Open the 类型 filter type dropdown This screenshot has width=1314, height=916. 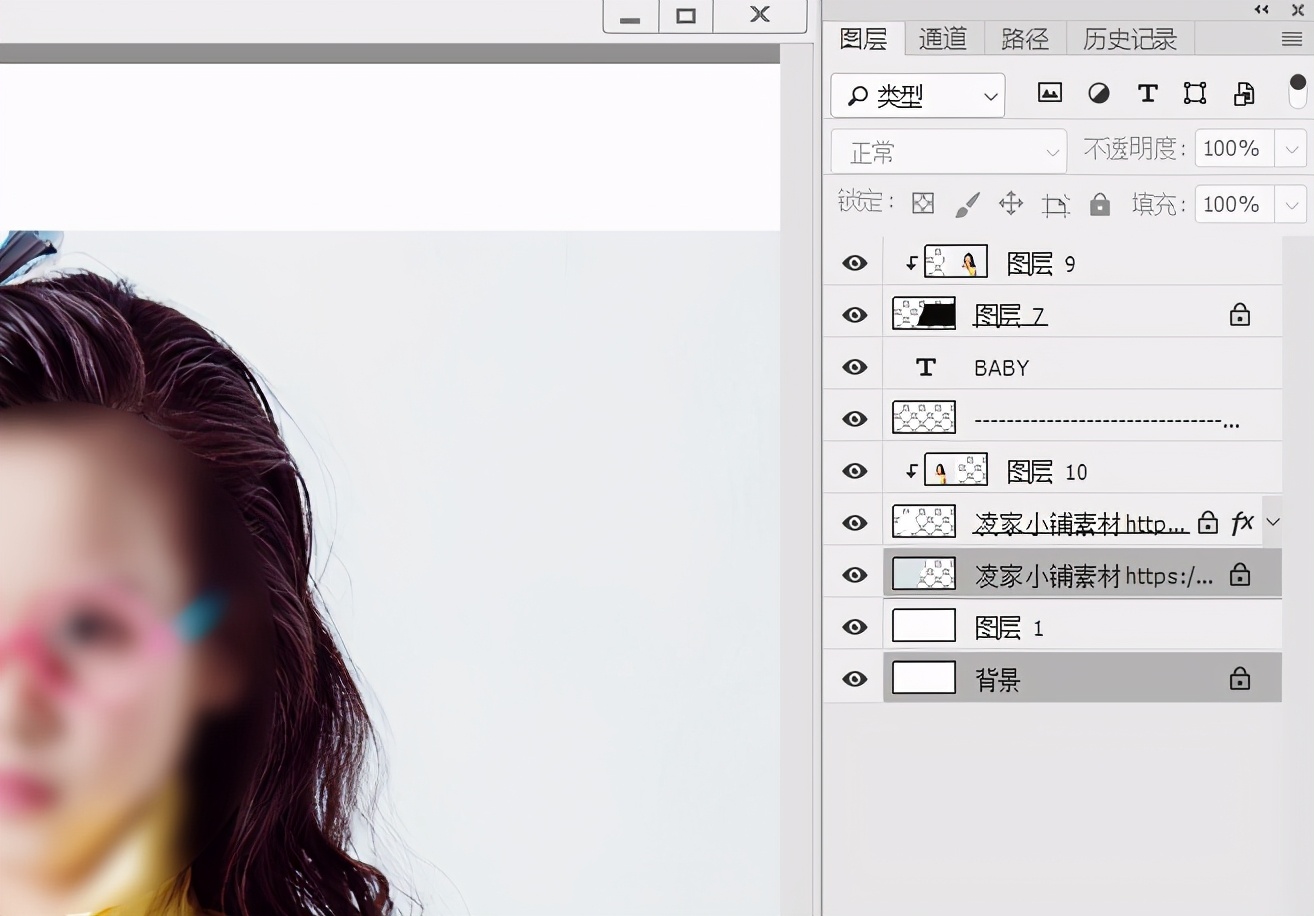click(917, 96)
